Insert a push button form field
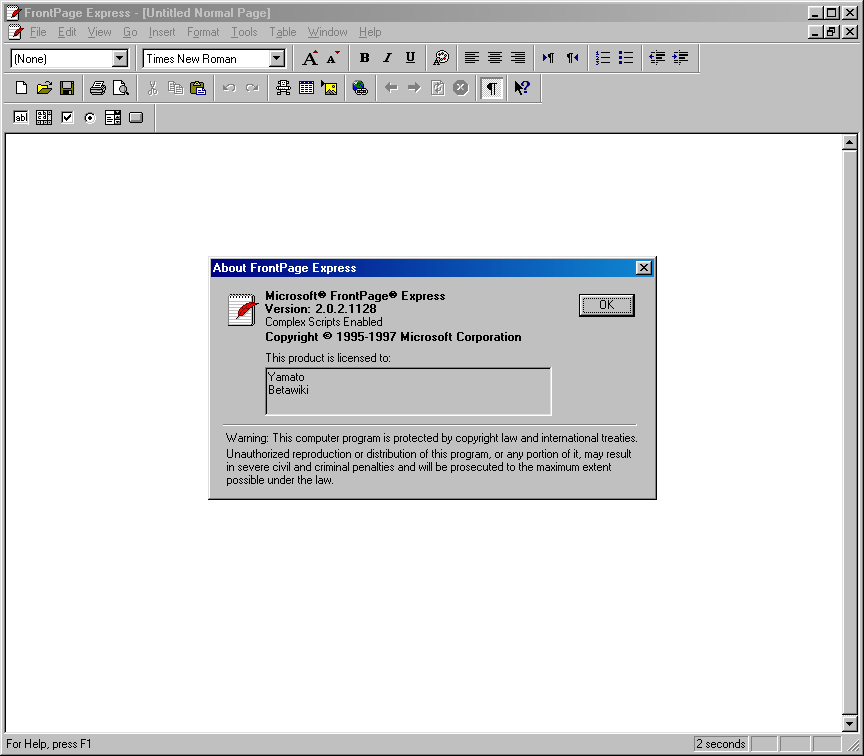 (136, 117)
